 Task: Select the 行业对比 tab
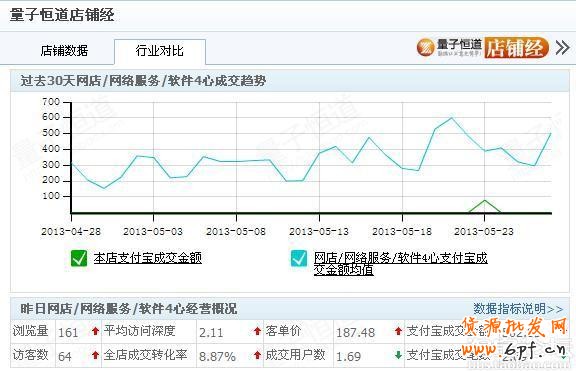tap(159, 51)
